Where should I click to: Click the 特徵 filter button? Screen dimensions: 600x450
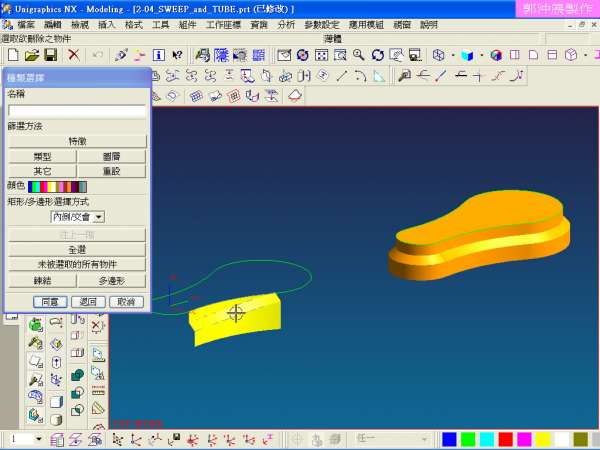pyautogui.click(x=77, y=141)
